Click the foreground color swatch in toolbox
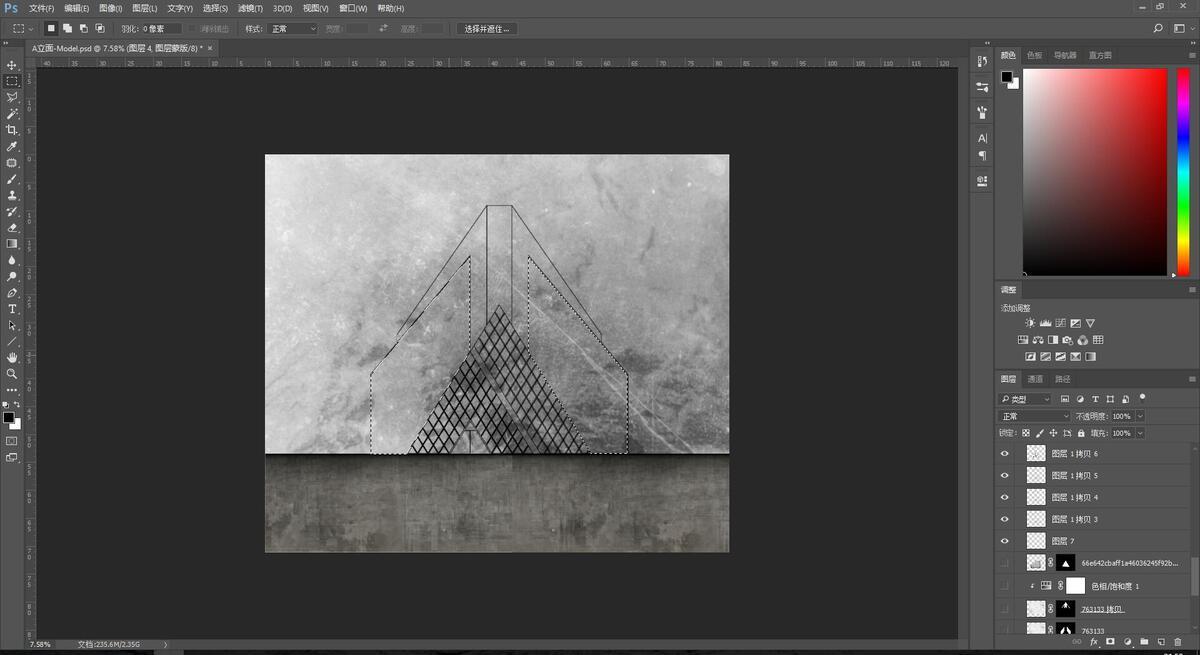The image size is (1200, 655). 8,417
